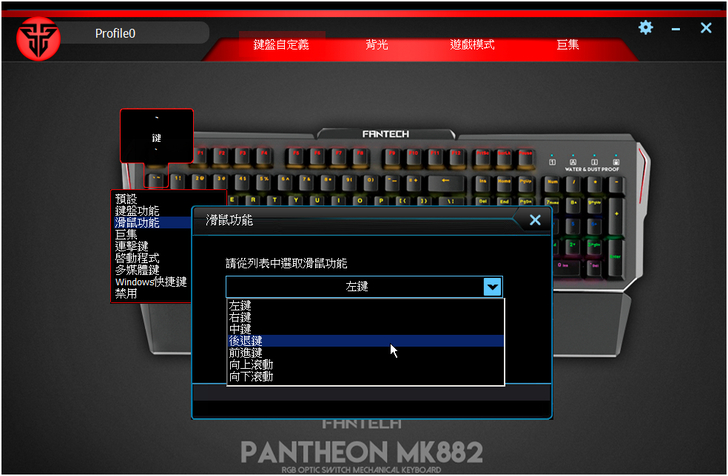The image size is (728, 476).
Task: Choose 預設 in the key function menu
Action: coord(126,199)
